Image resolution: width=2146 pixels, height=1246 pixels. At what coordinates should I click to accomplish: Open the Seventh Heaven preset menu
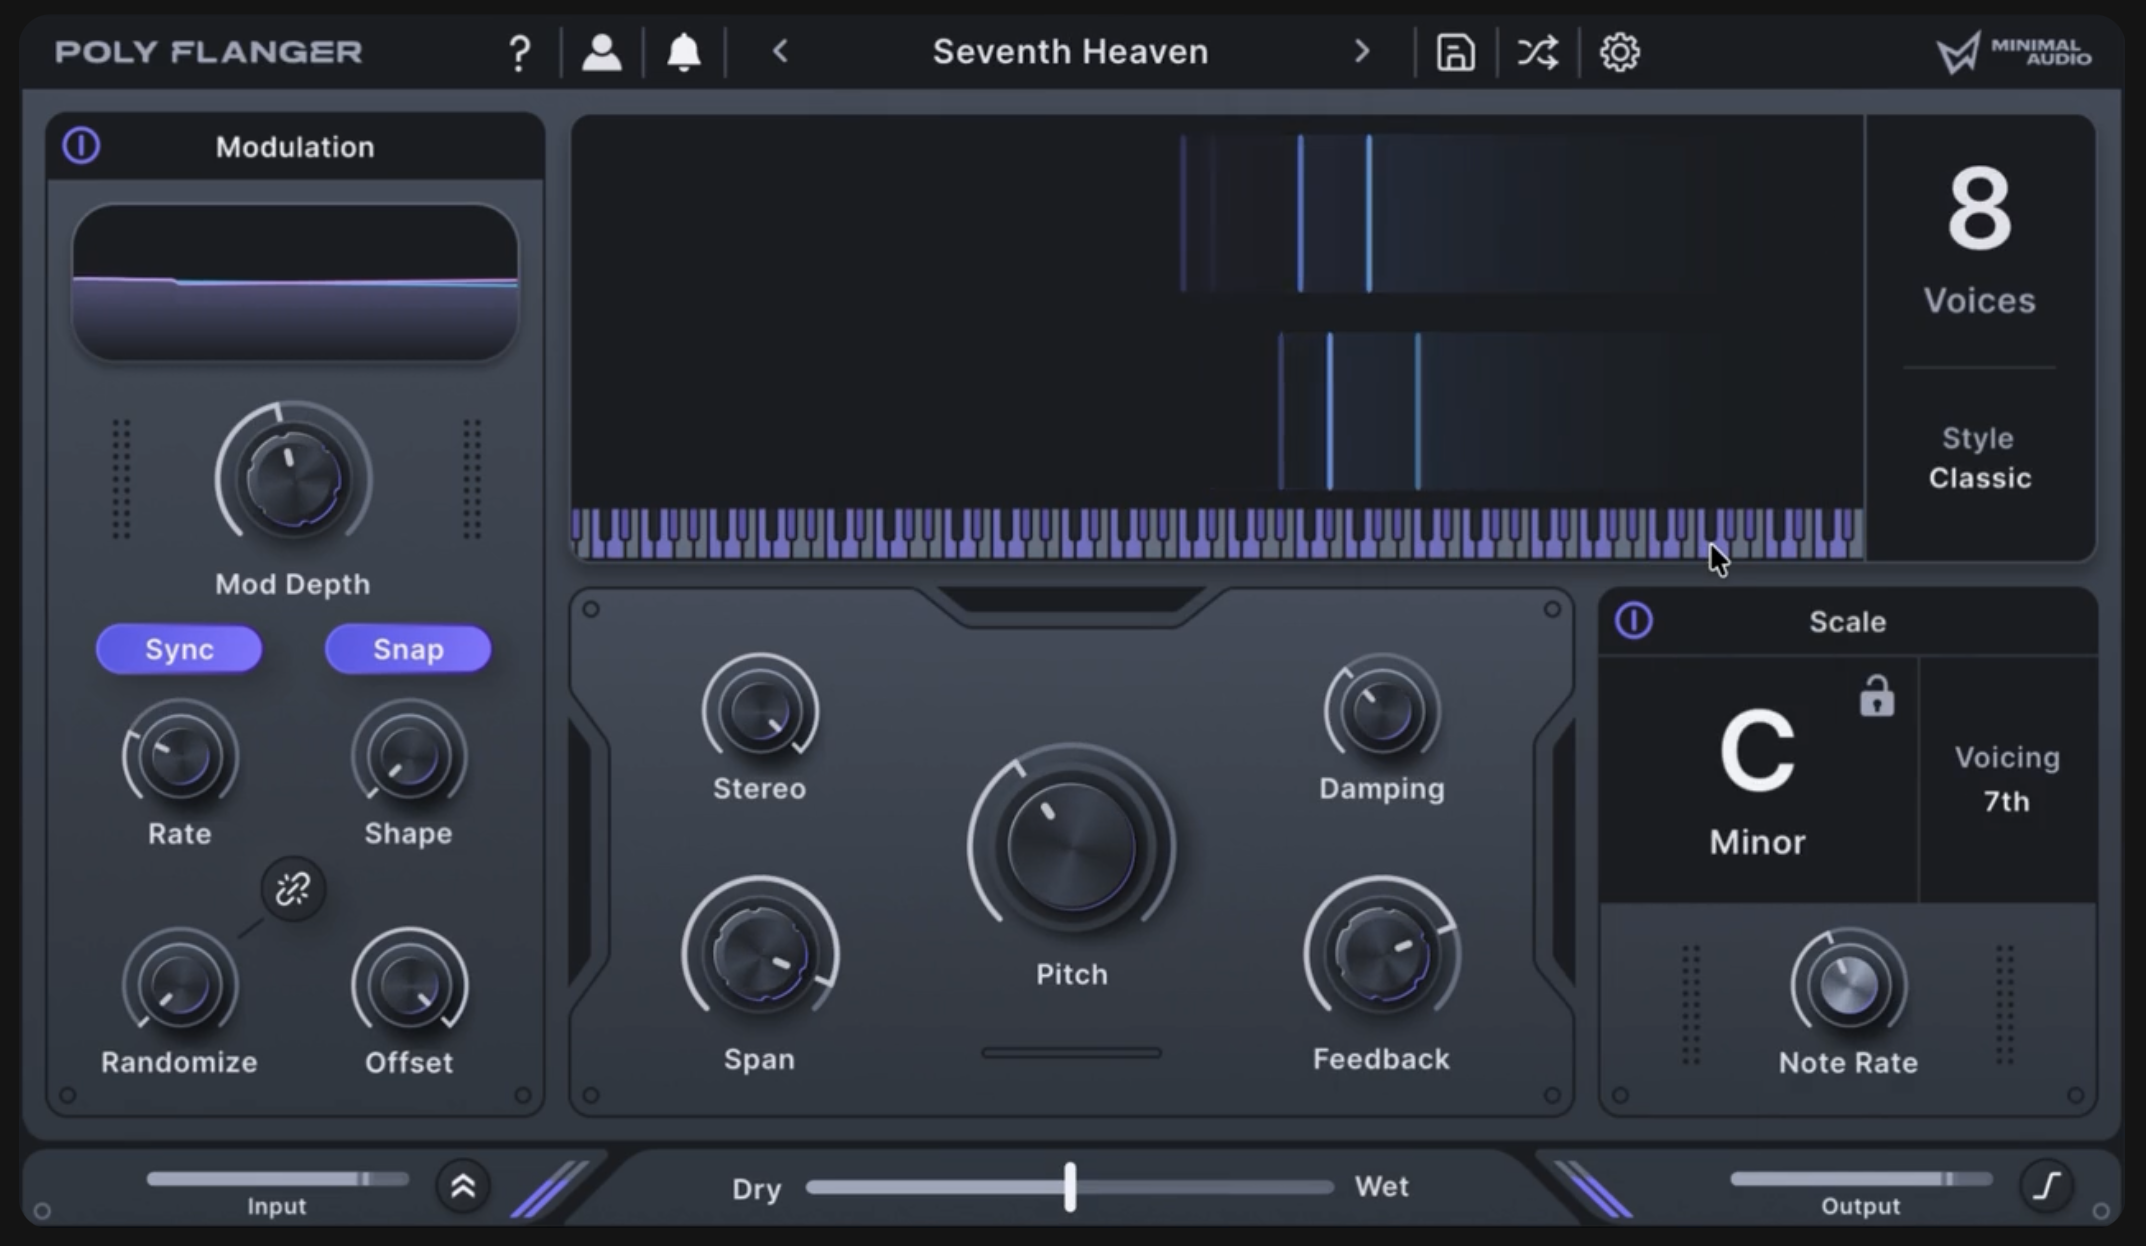[x=1070, y=52]
